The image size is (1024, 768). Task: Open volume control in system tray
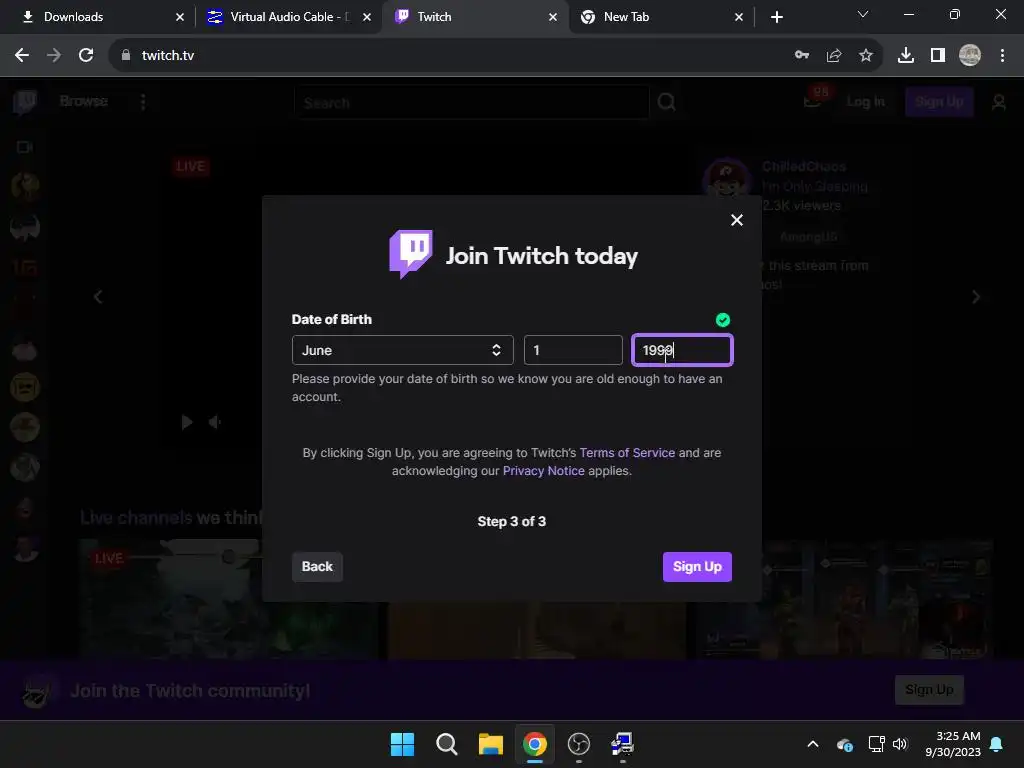coord(900,744)
